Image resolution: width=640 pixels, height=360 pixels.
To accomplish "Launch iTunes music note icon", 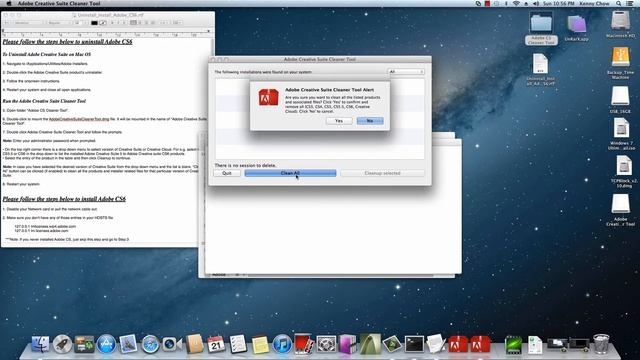I will (282, 344).
